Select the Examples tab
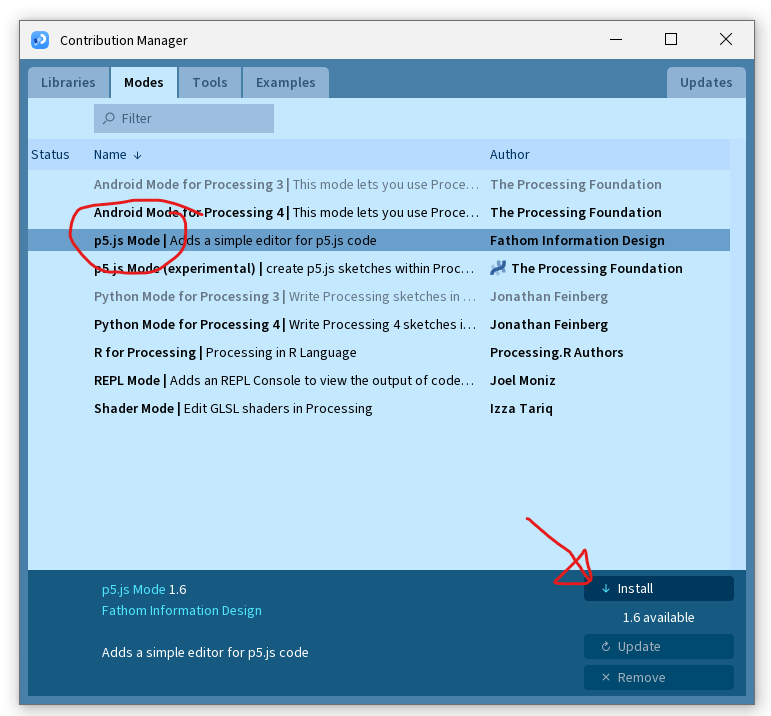 (x=285, y=83)
